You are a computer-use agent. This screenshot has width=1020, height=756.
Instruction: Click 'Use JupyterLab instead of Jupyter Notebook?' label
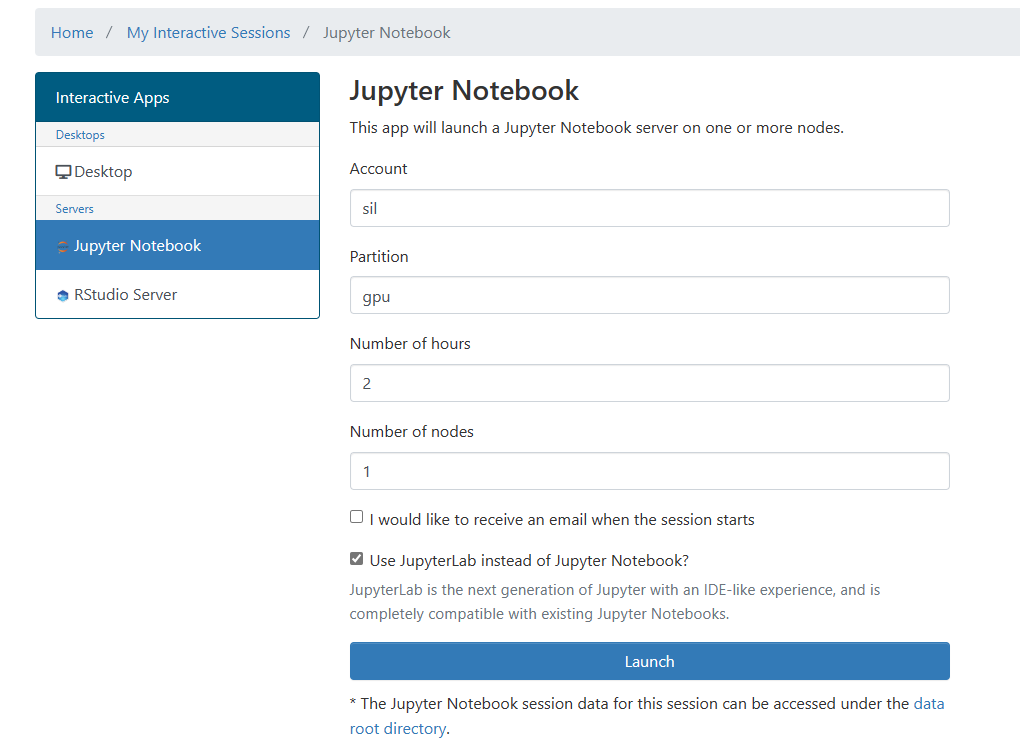(x=529, y=560)
